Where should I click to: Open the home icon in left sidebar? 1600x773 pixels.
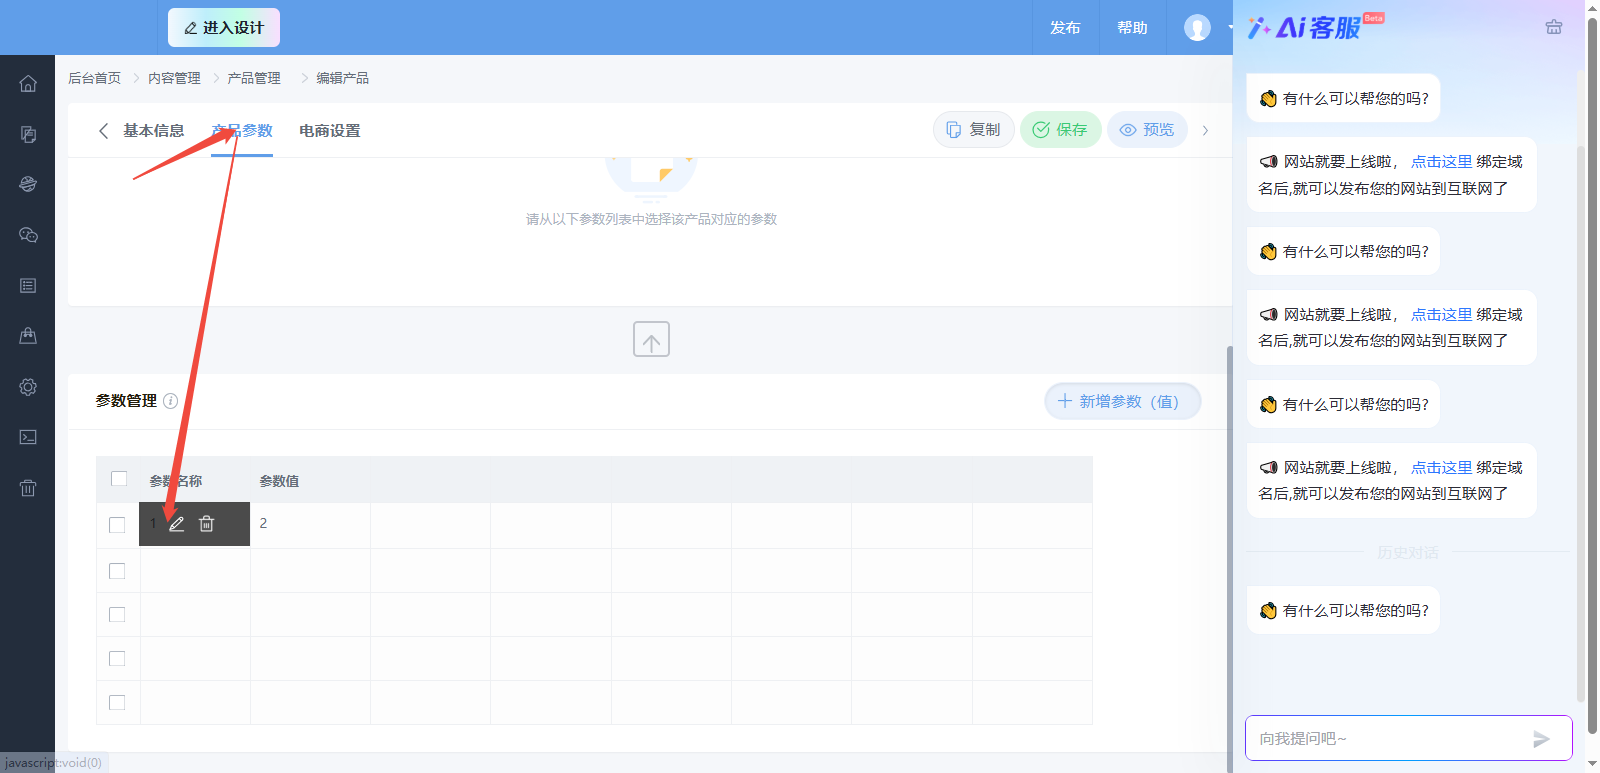tap(28, 83)
